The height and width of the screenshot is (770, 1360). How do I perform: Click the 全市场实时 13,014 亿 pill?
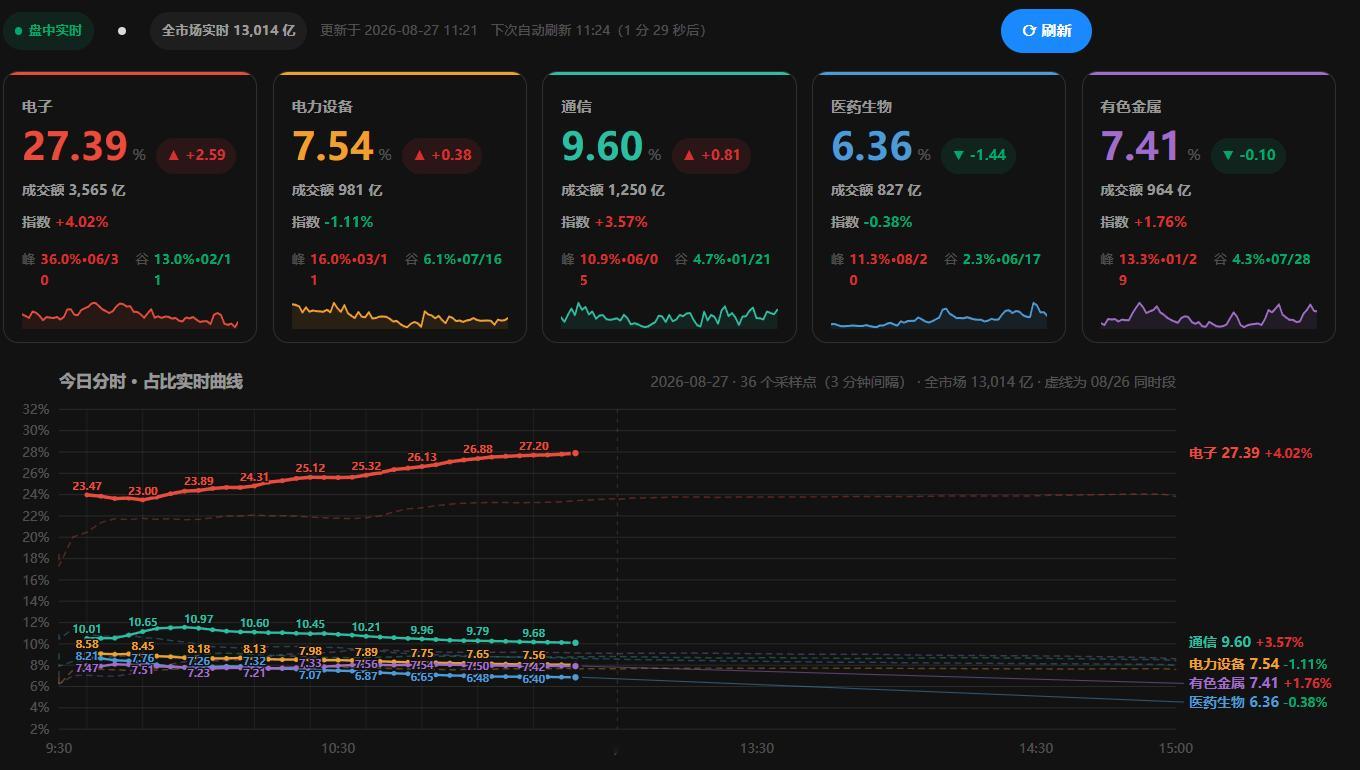click(x=228, y=31)
